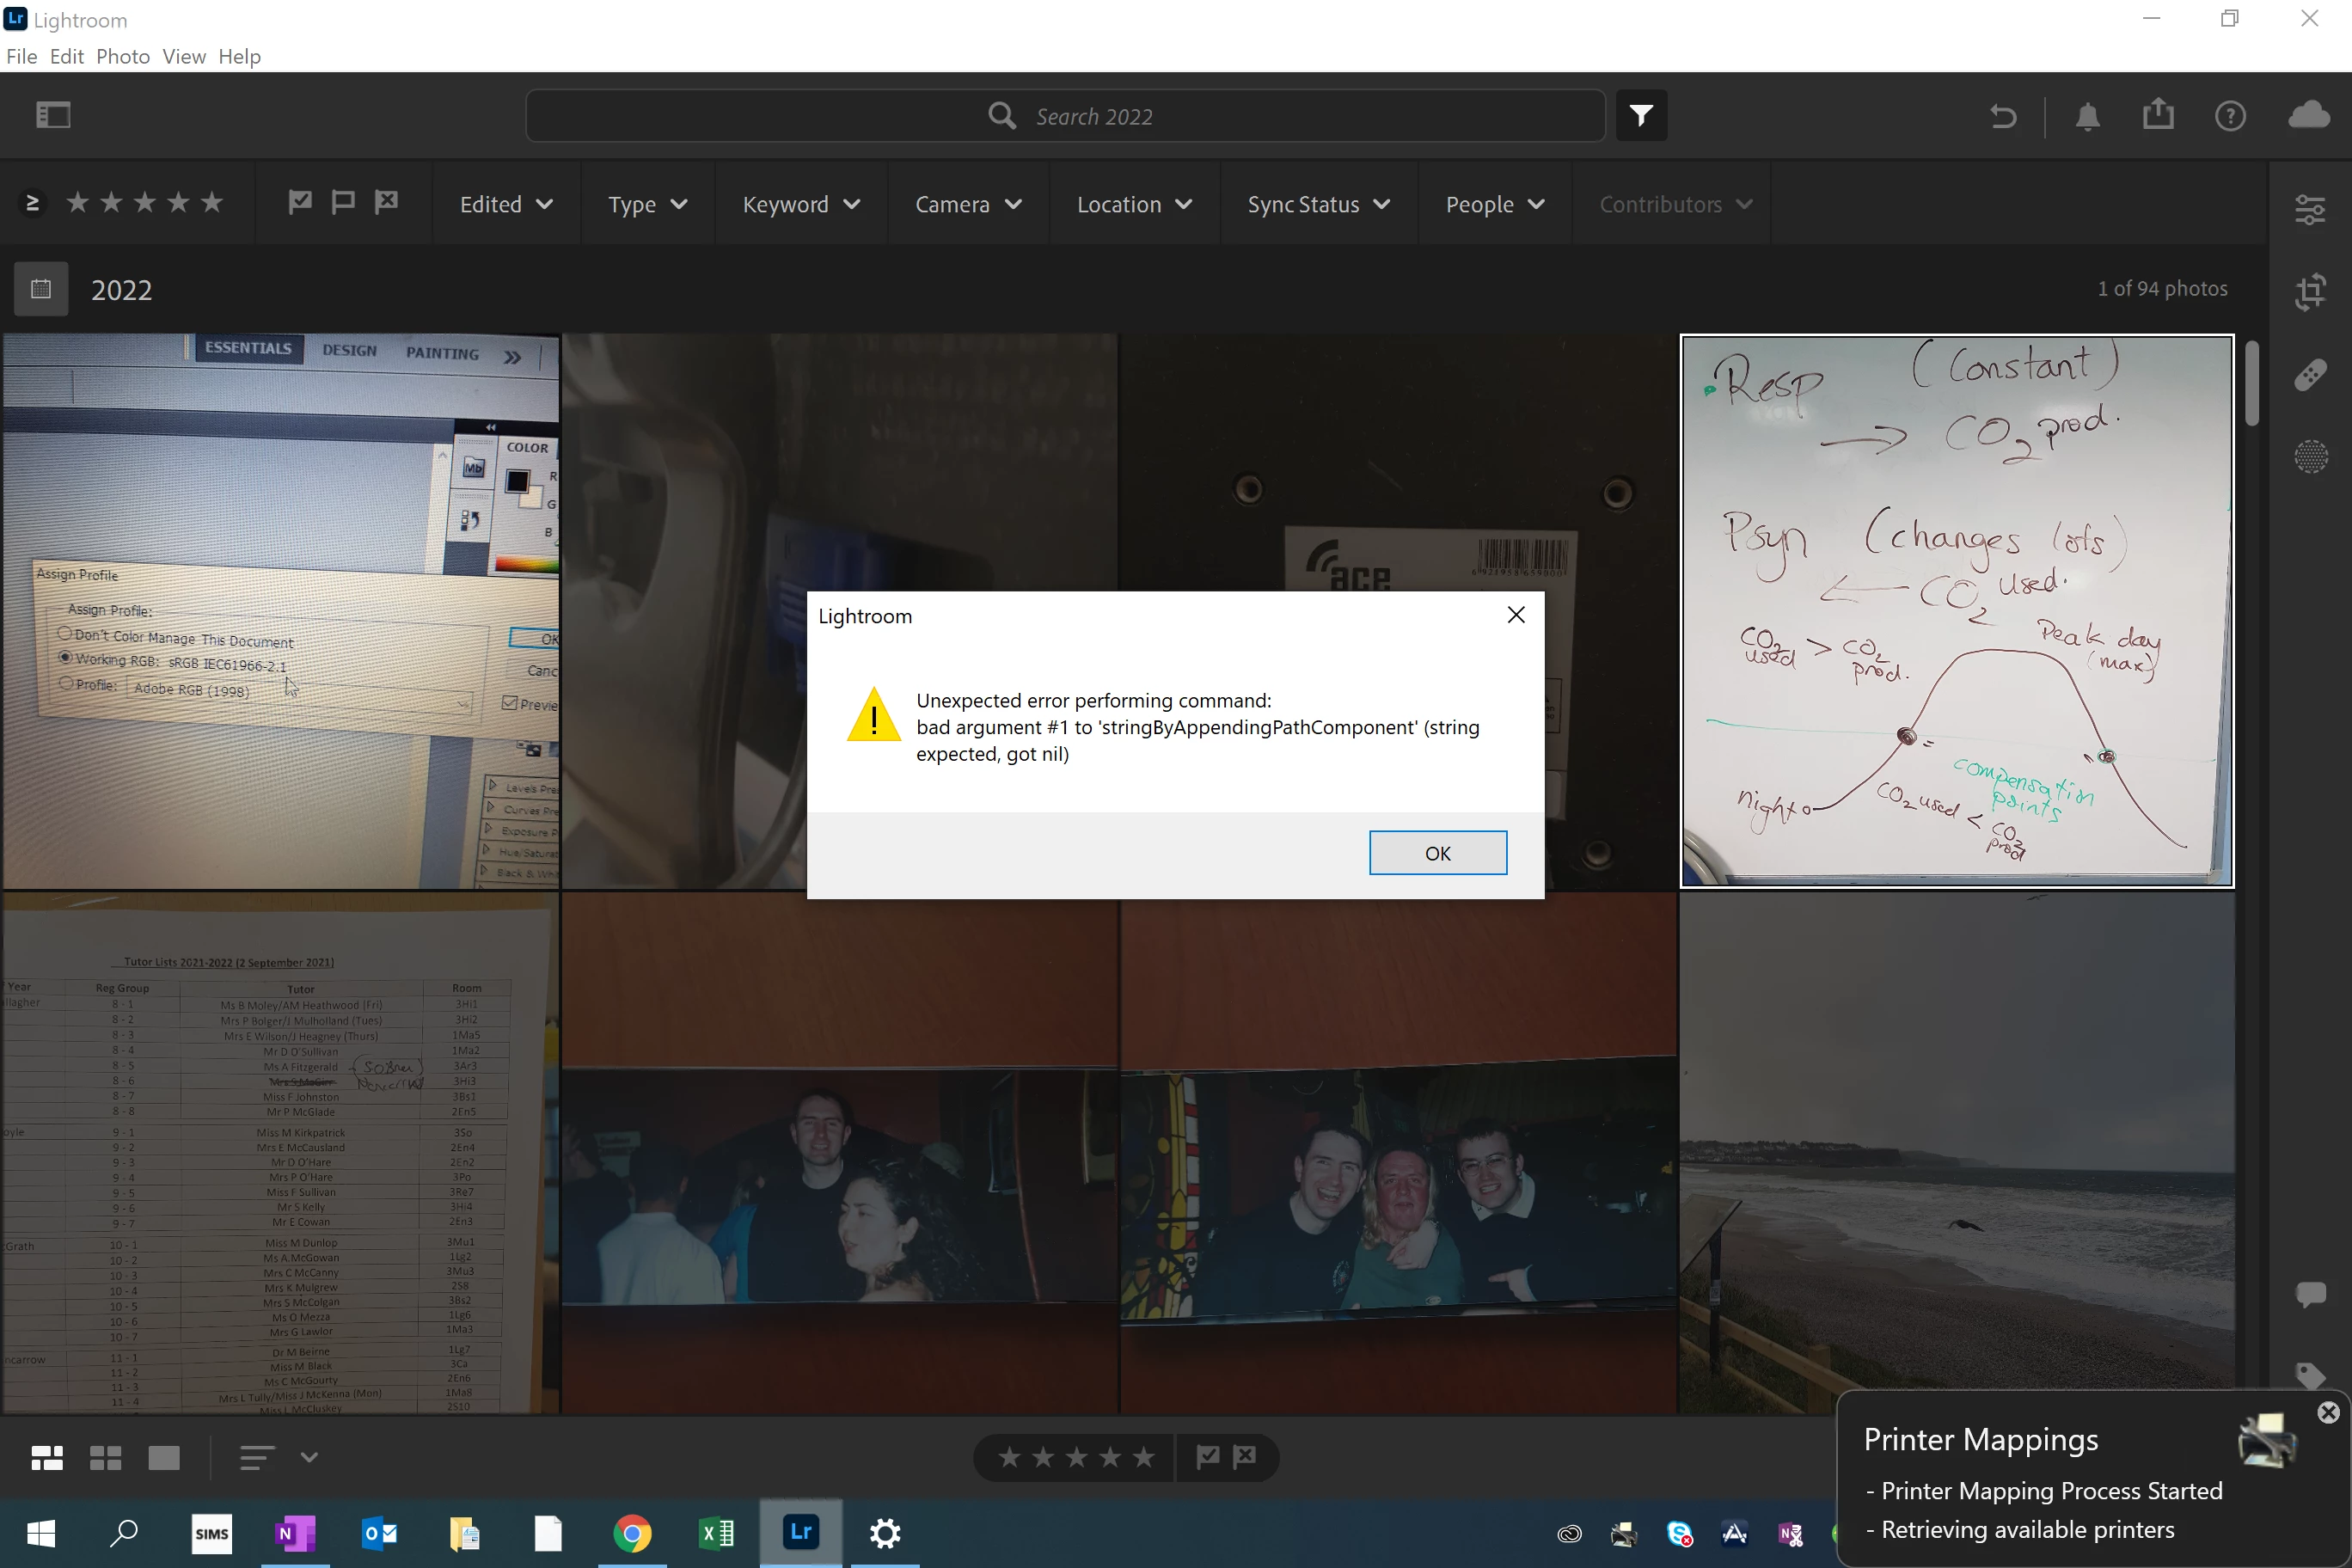2352x1568 pixels.
Task: Click OK in the error dialog
Action: pyautogui.click(x=1437, y=853)
